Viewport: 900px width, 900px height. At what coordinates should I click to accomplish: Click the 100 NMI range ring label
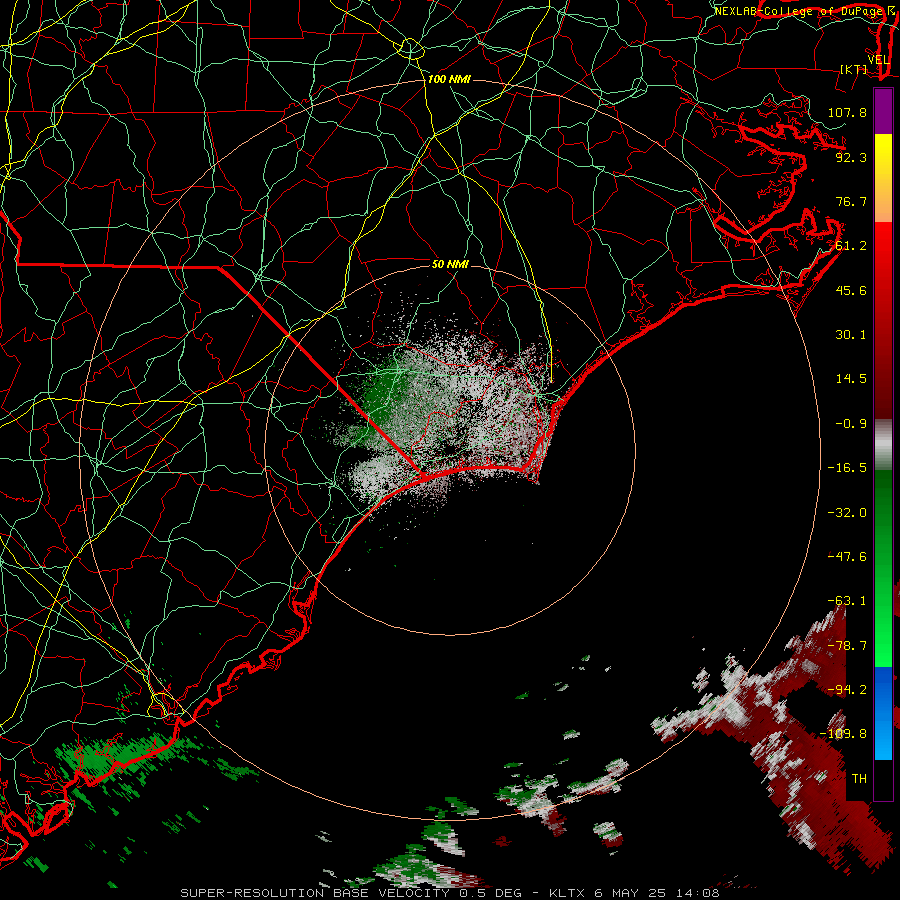449,79
